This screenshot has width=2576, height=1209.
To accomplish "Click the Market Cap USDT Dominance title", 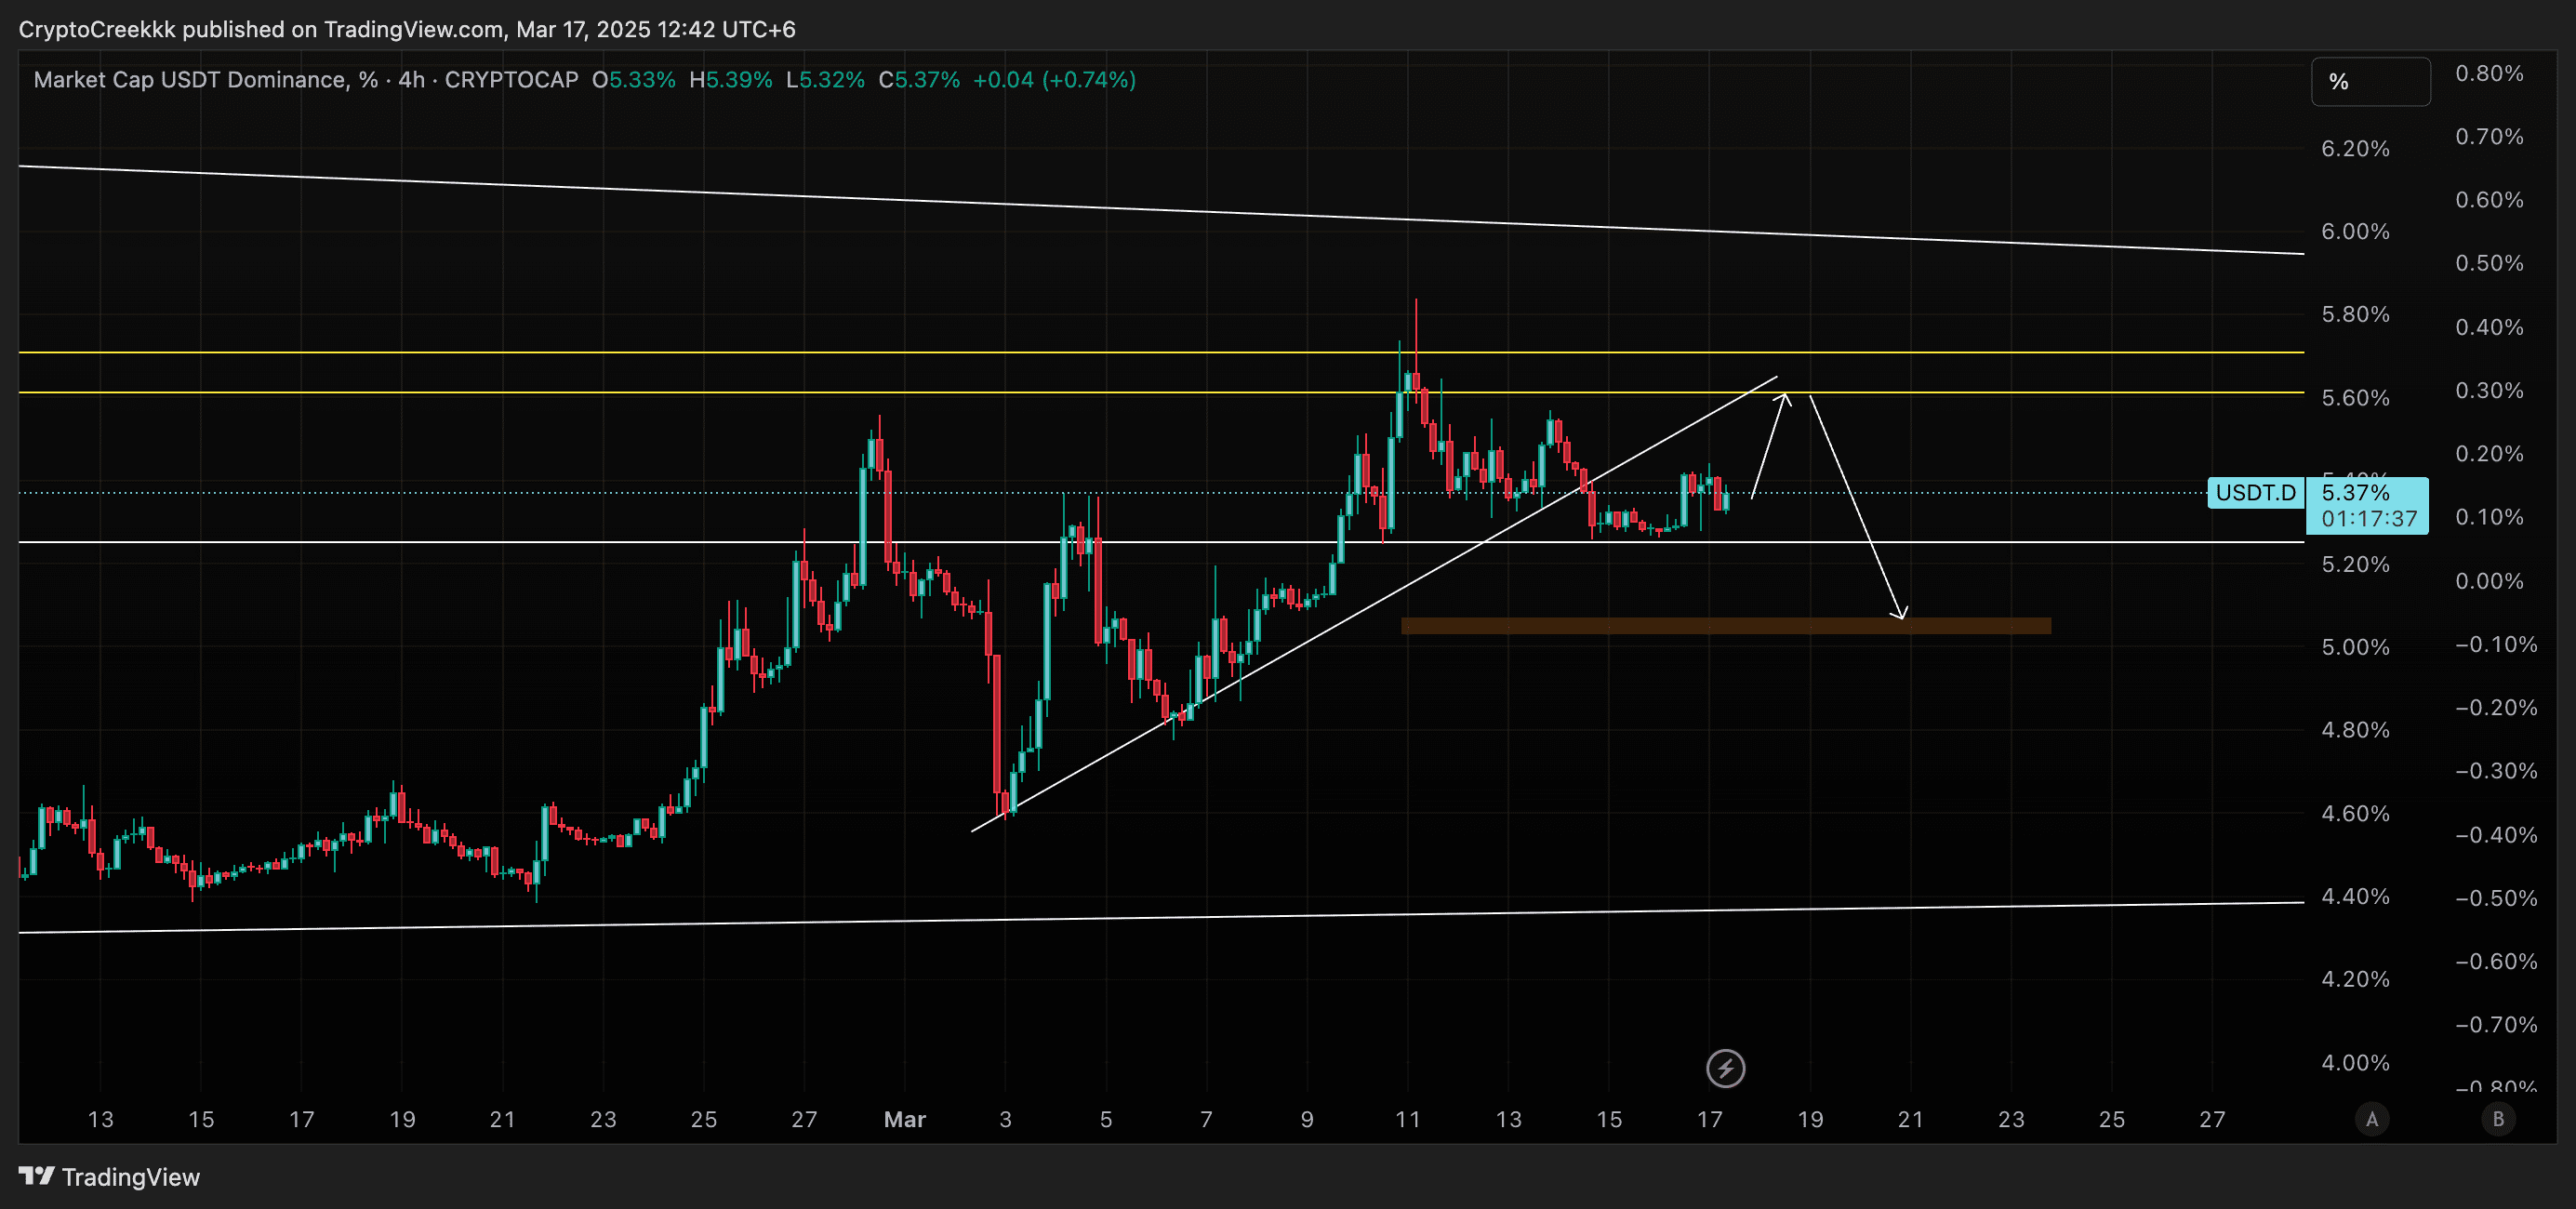I will 206,80.
